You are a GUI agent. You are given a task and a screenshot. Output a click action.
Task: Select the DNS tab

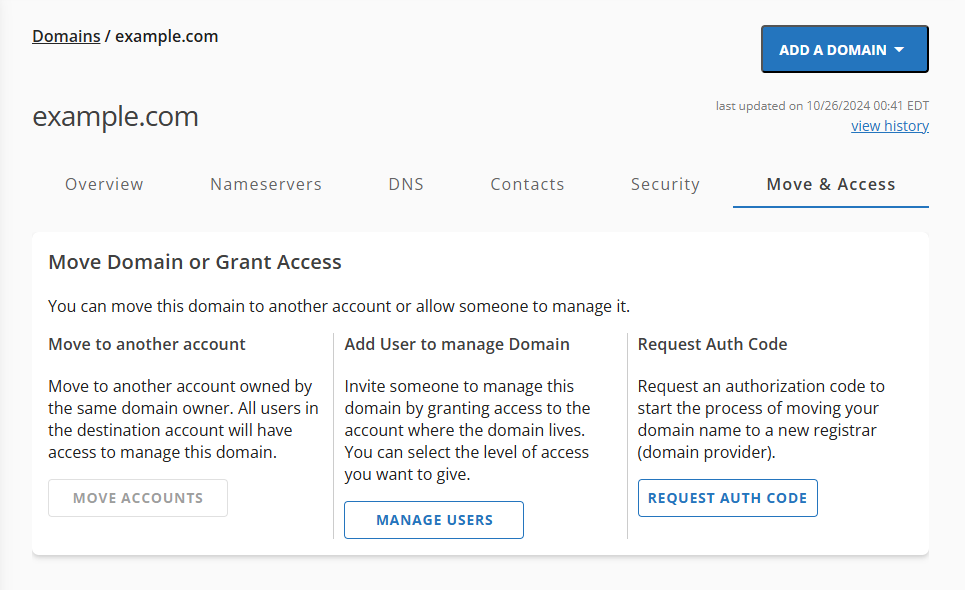(405, 184)
